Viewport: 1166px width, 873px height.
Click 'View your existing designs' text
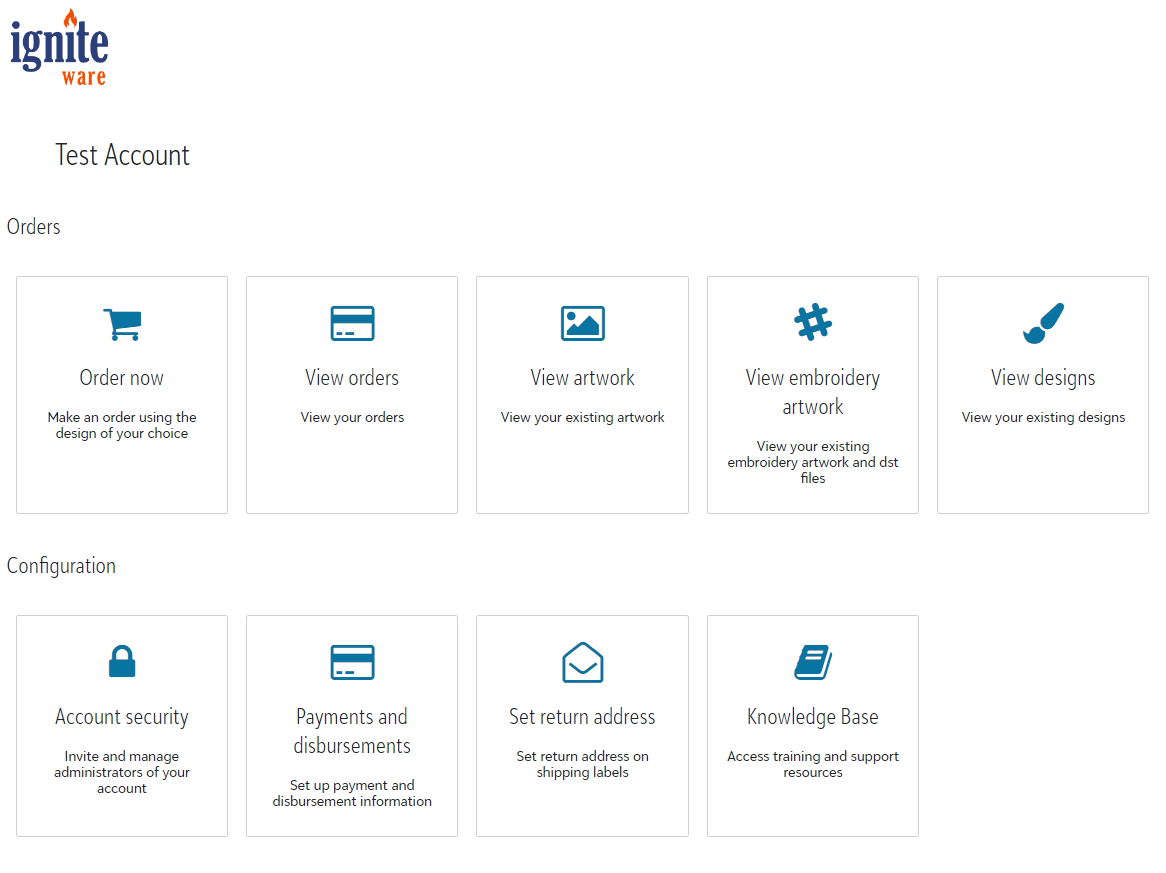[x=1043, y=418]
